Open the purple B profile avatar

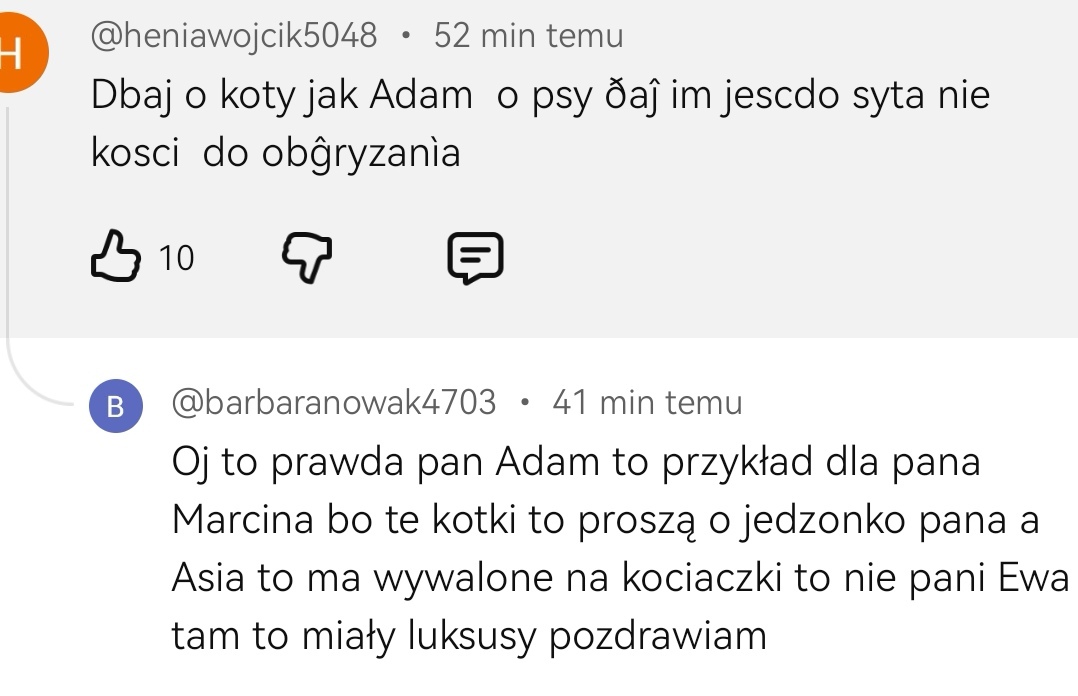[116, 406]
